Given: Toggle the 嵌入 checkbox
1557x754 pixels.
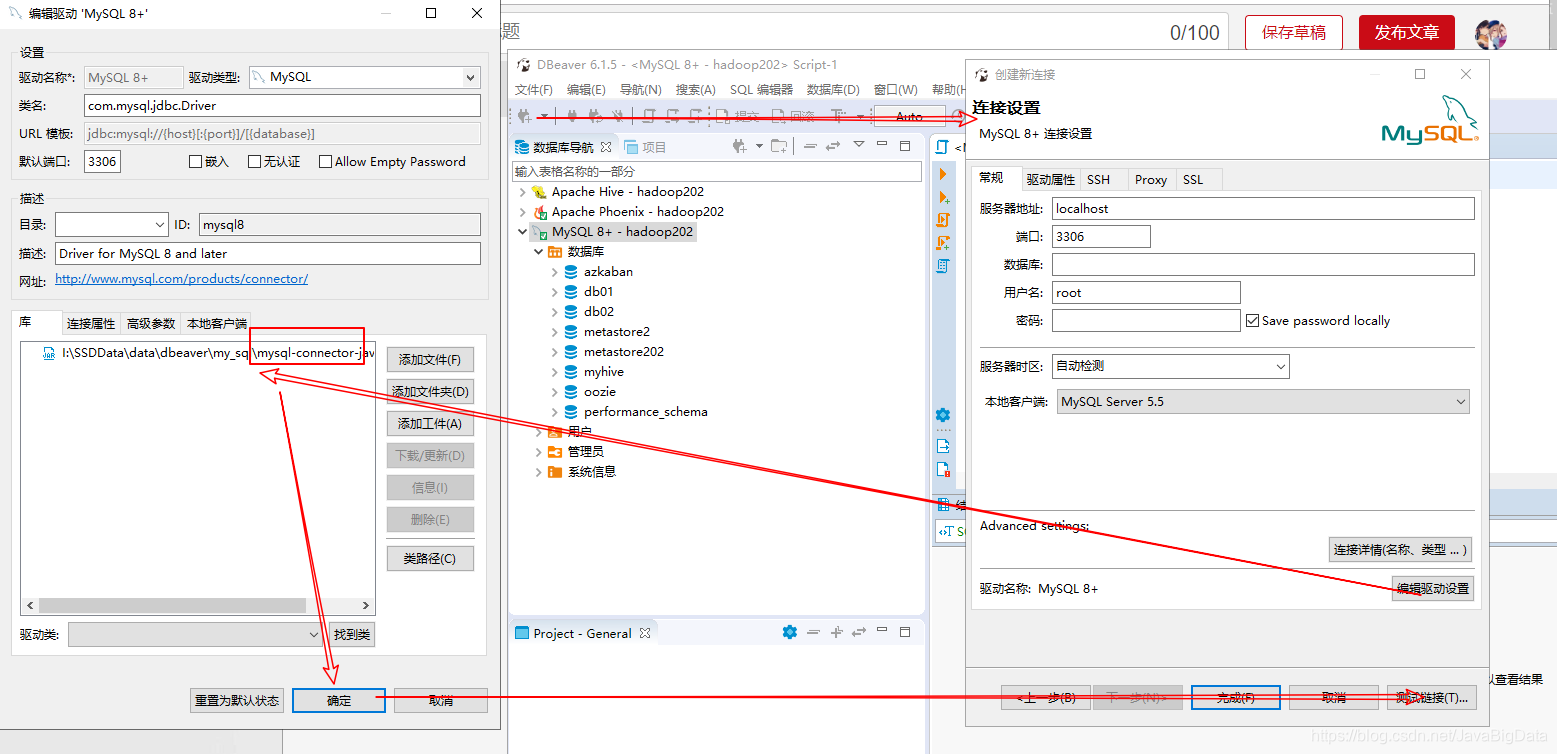Looking at the screenshot, I should 196,162.
